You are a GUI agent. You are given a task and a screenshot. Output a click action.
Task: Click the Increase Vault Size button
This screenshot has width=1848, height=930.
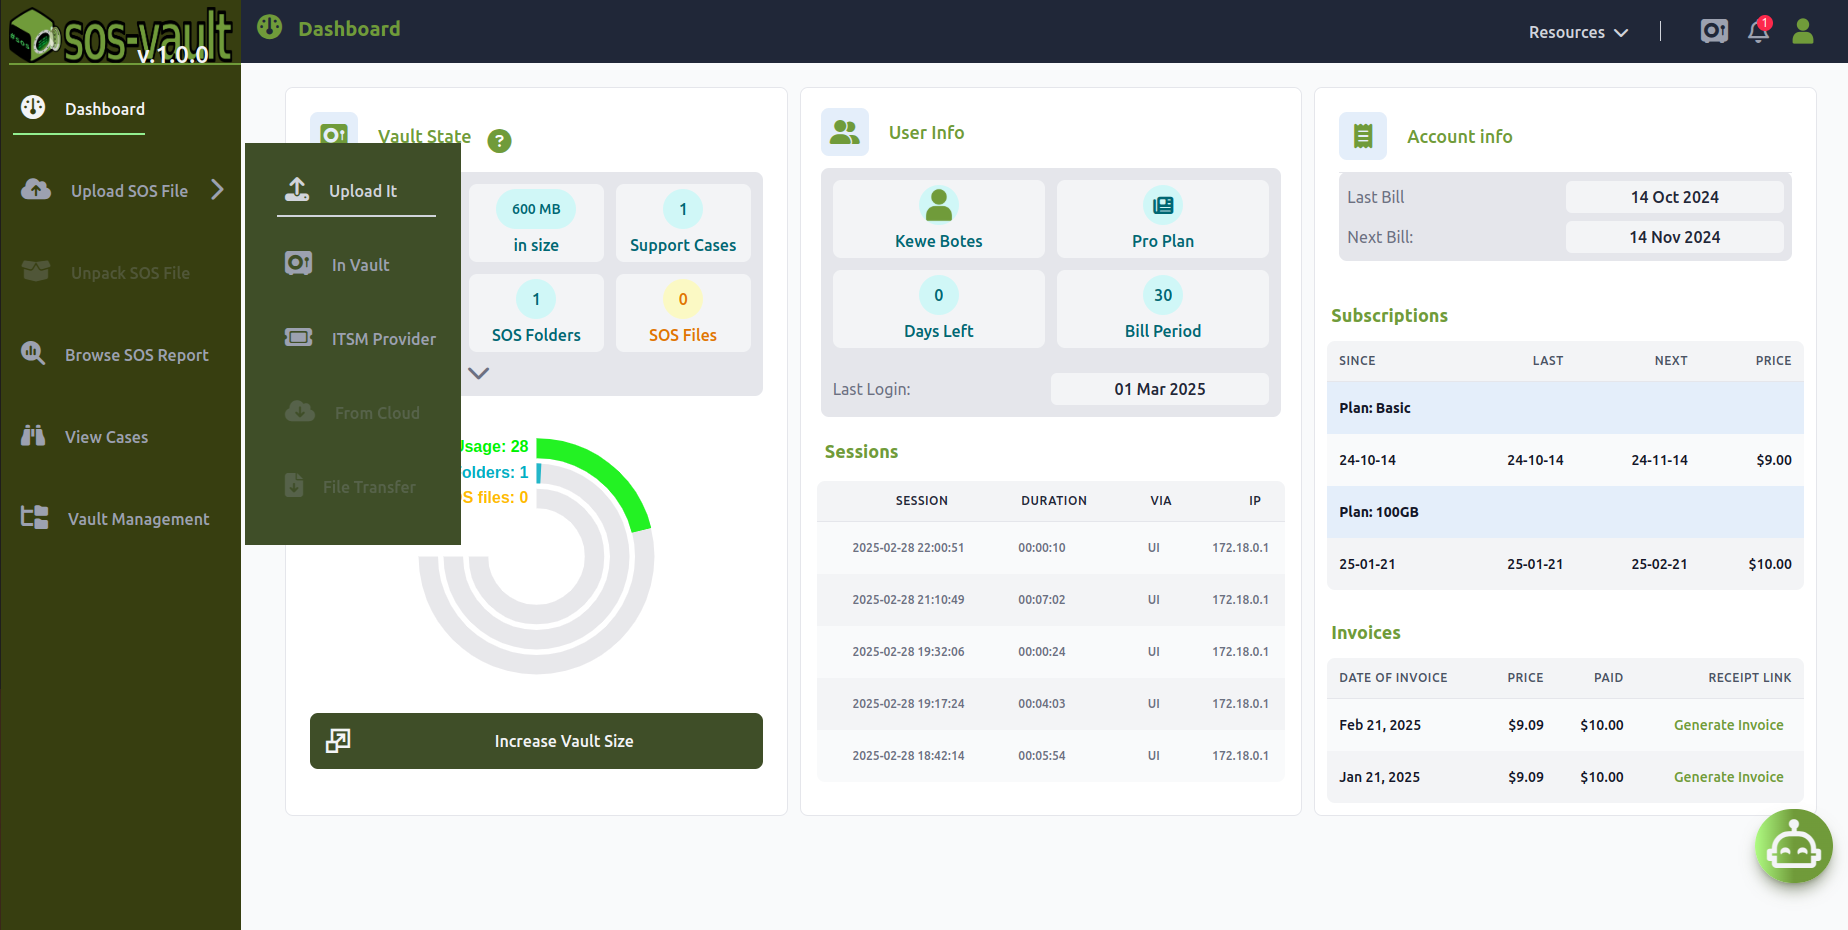point(536,741)
